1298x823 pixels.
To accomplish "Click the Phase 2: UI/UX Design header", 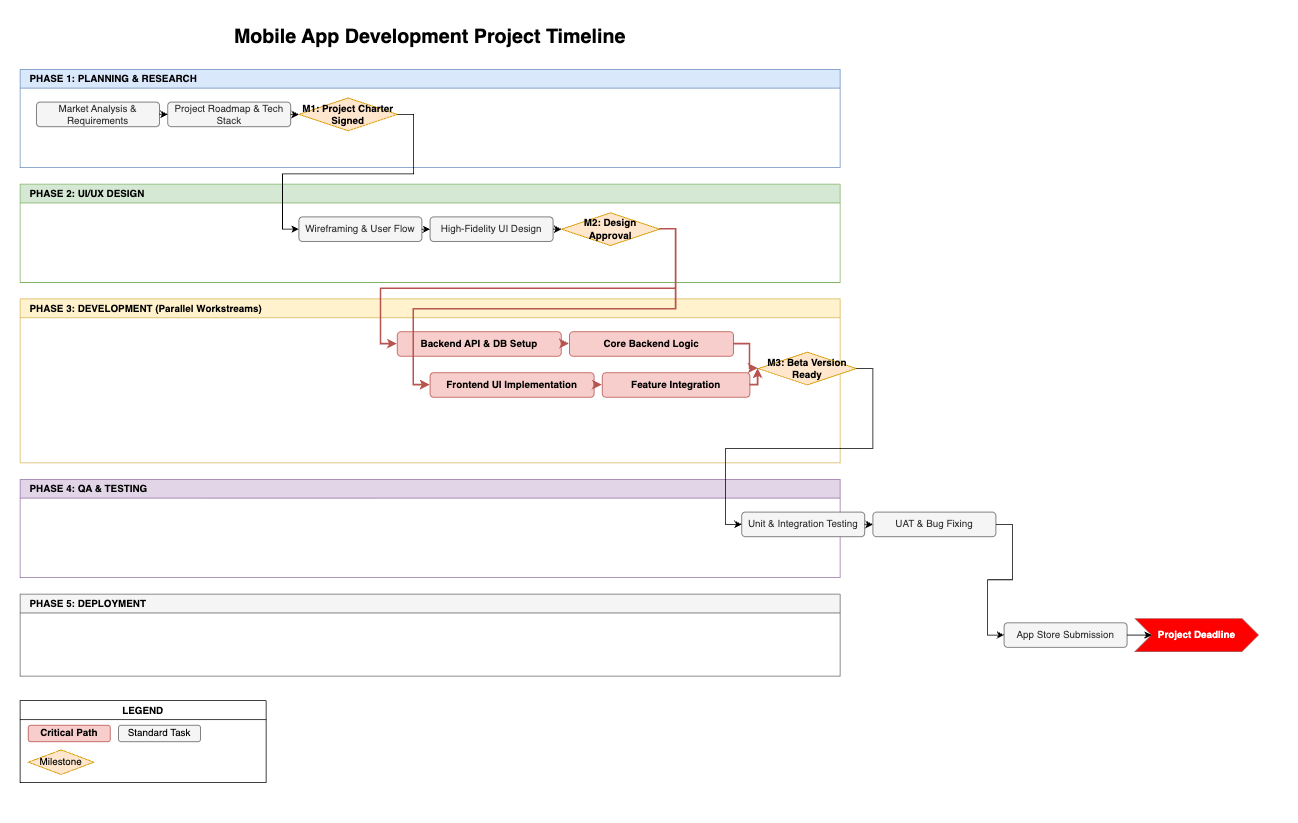I will pyautogui.click(x=430, y=194).
